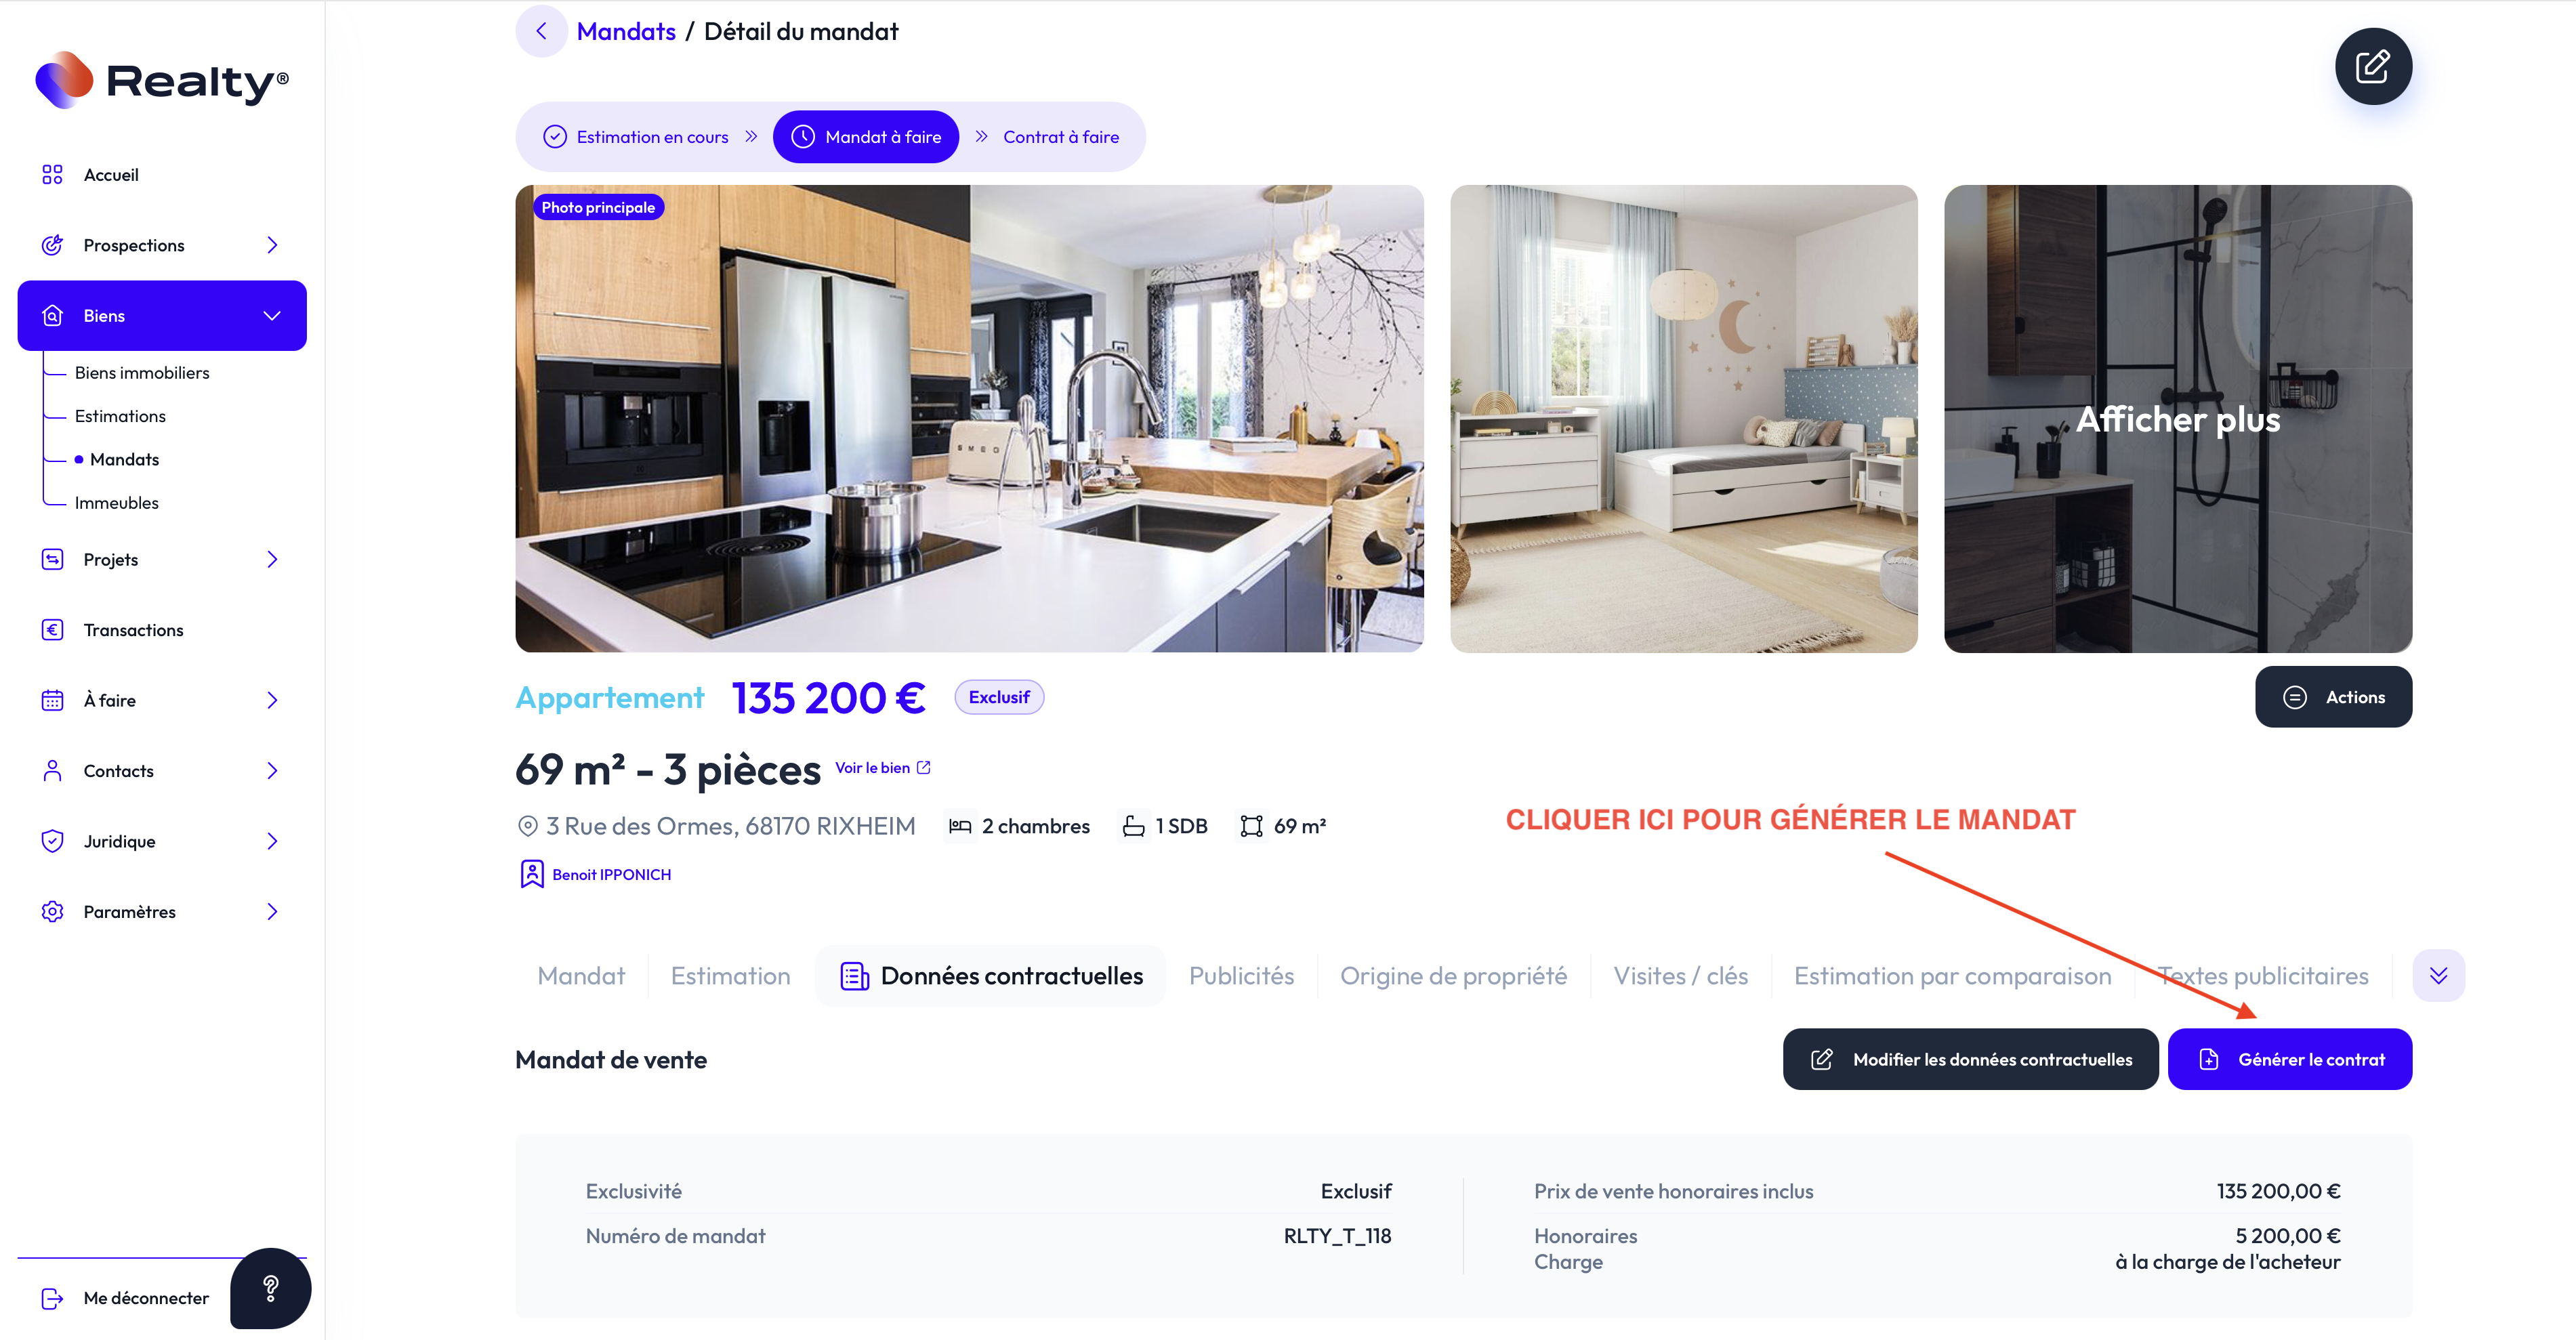Go back with the left arrow icon
The height and width of the screenshot is (1340, 2576).
[x=541, y=31]
